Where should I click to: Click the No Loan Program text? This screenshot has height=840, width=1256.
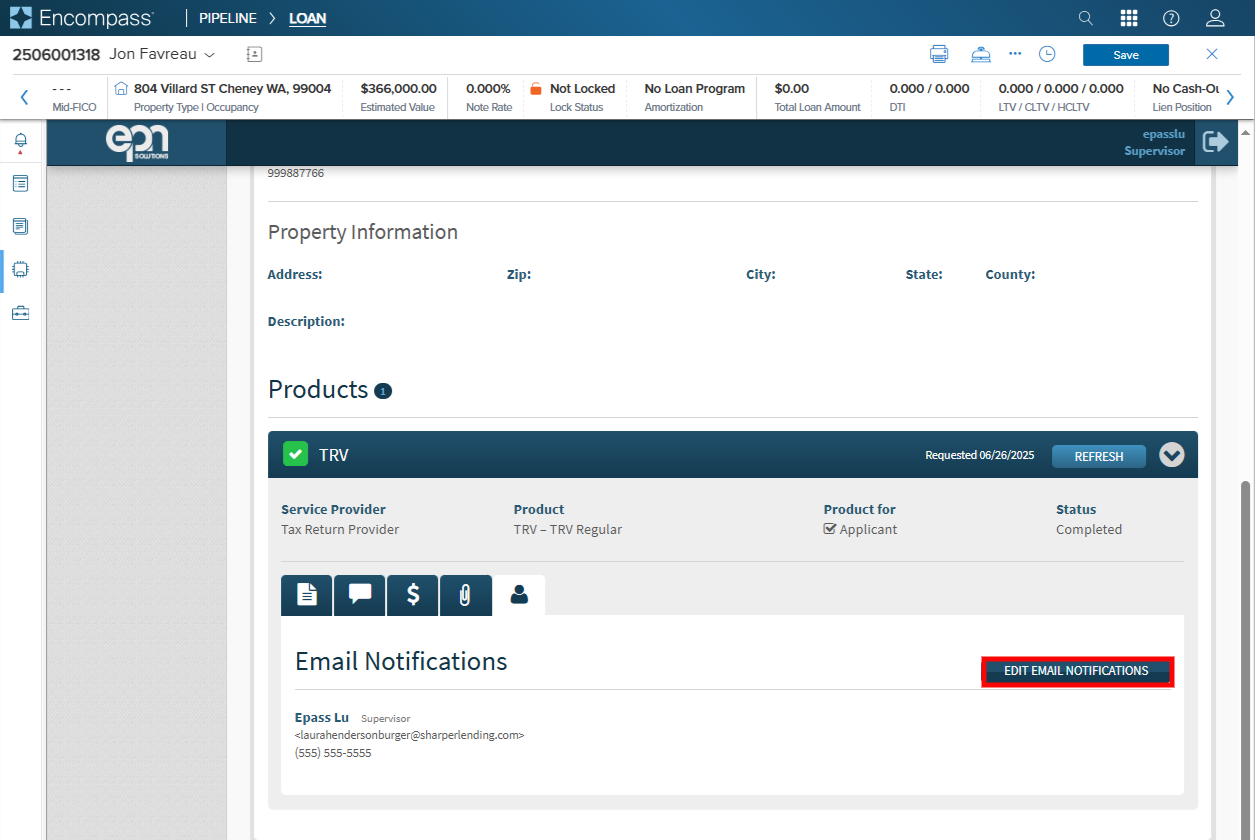(694, 89)
